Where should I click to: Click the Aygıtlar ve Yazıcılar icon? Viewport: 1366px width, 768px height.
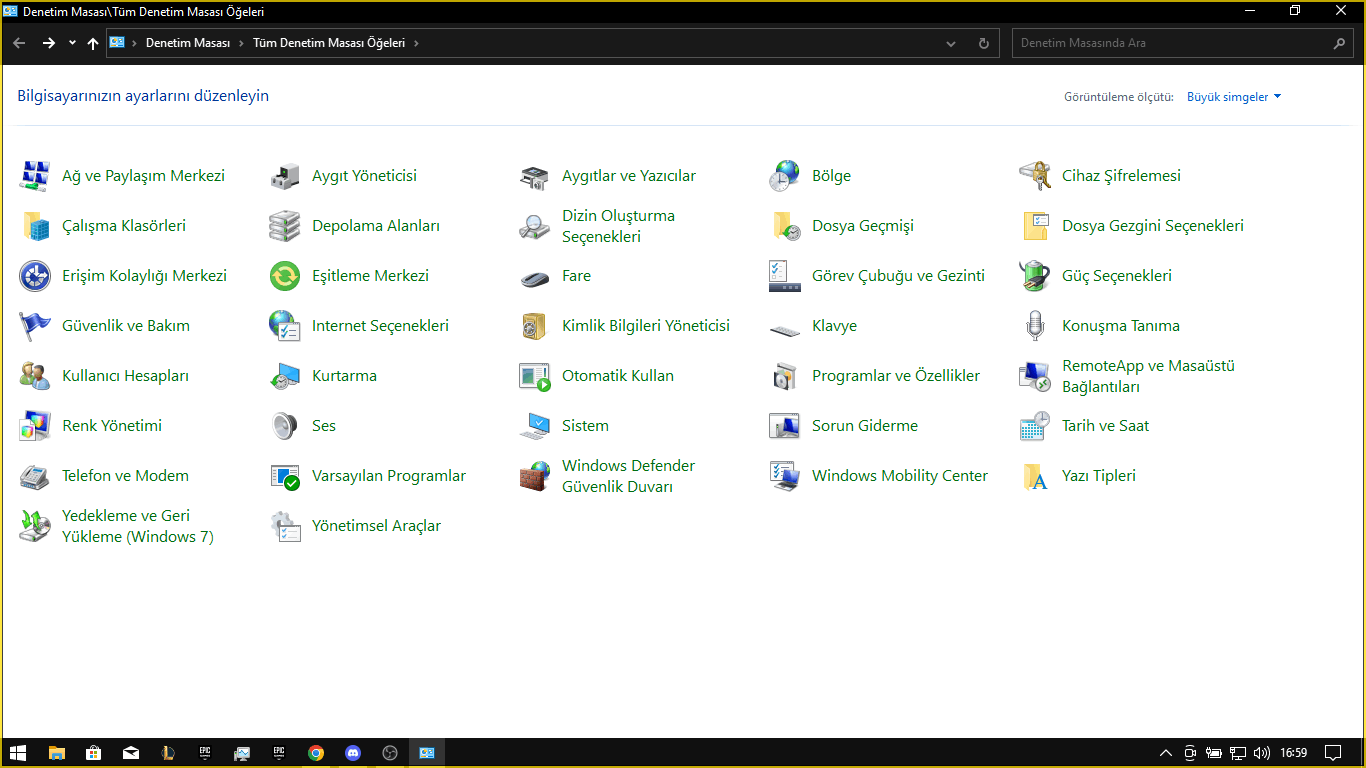(535, 176)
